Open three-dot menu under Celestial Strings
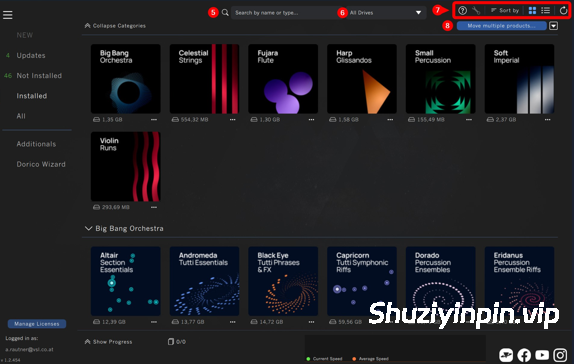574x364 pixels. 232,119
